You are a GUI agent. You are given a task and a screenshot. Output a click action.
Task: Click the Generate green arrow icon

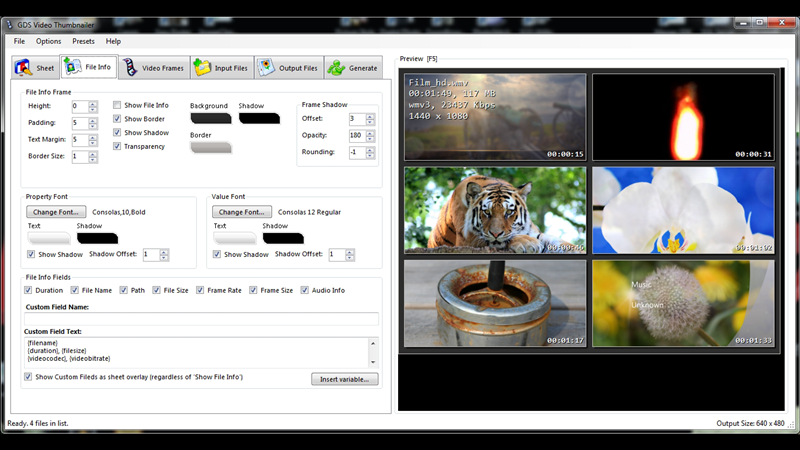coord(336,67)
